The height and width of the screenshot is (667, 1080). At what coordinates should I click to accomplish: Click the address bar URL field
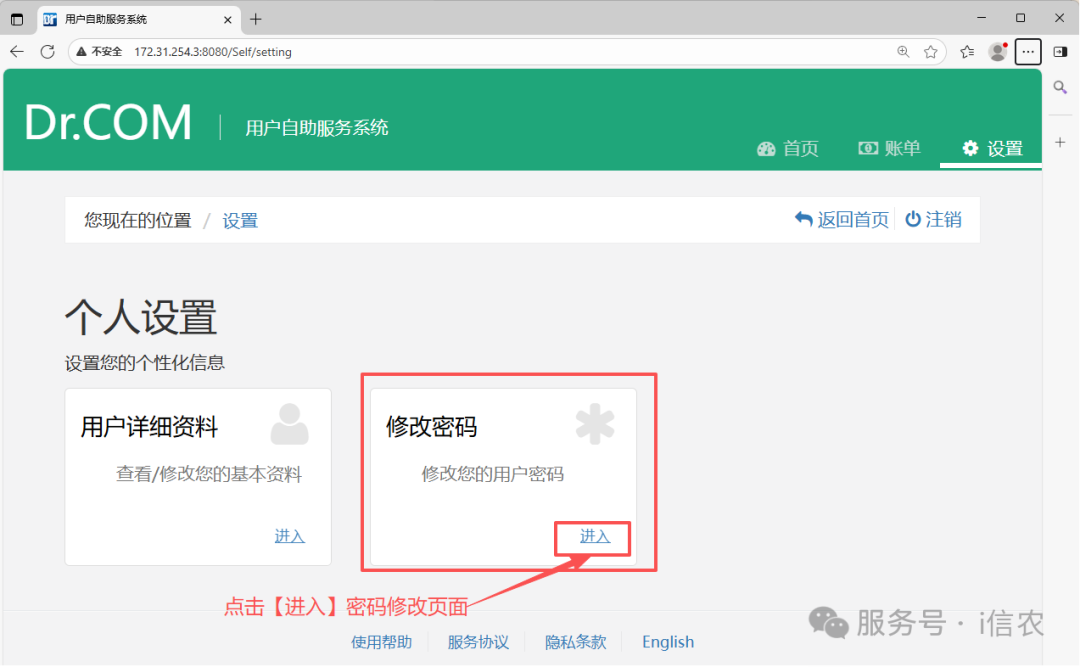500,52
